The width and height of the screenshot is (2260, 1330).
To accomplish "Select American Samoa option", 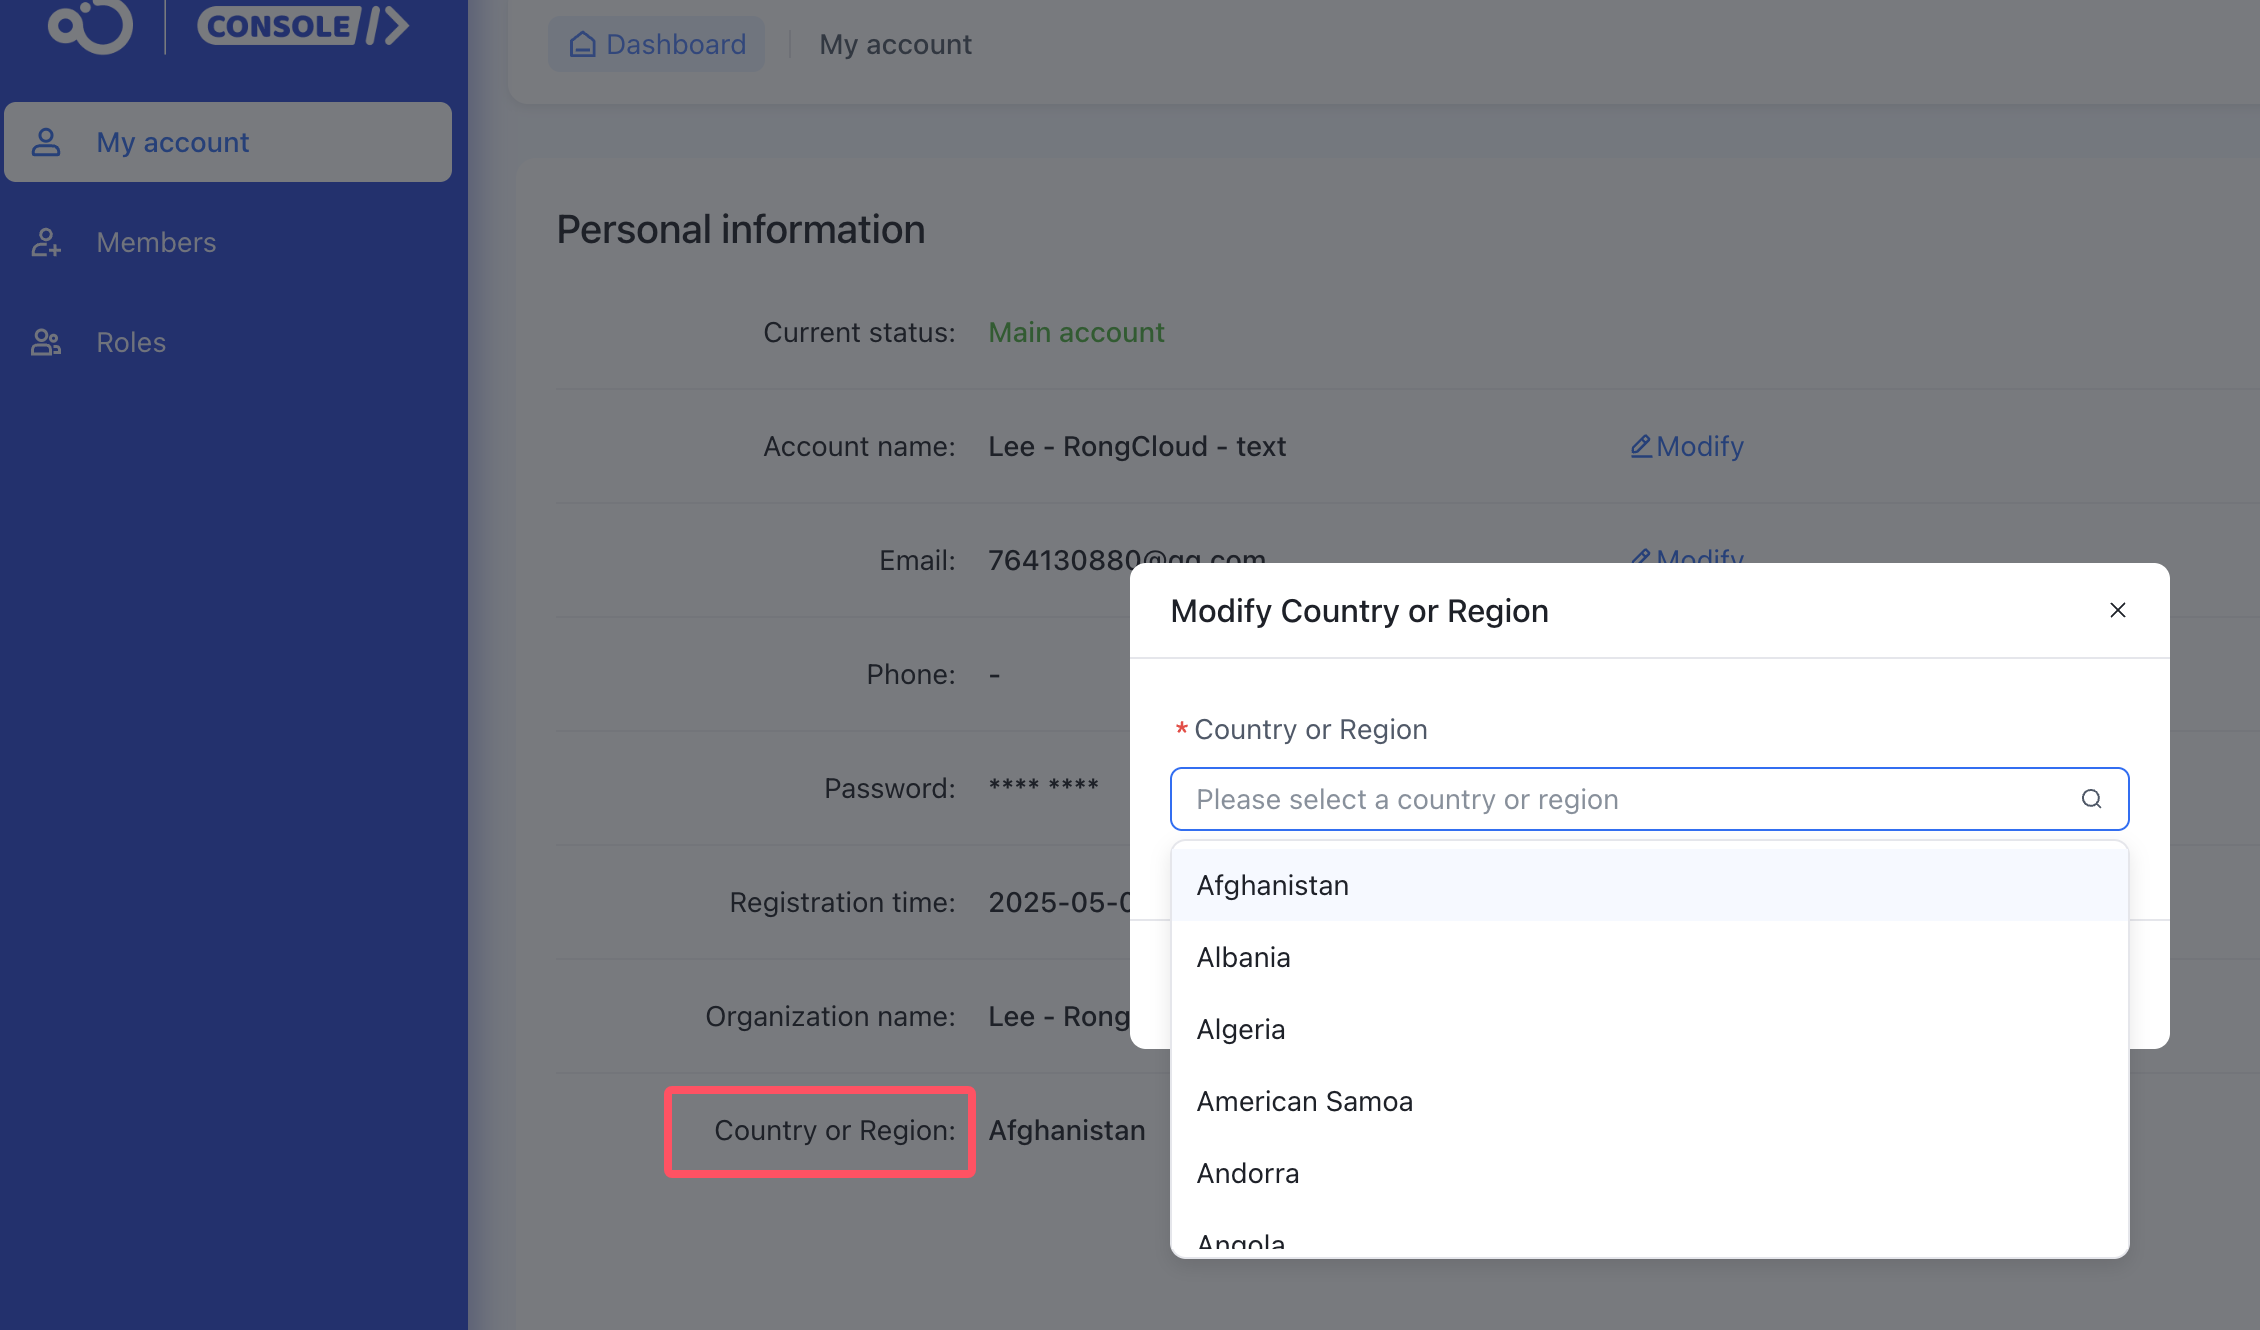I will pos(1304,1101).
